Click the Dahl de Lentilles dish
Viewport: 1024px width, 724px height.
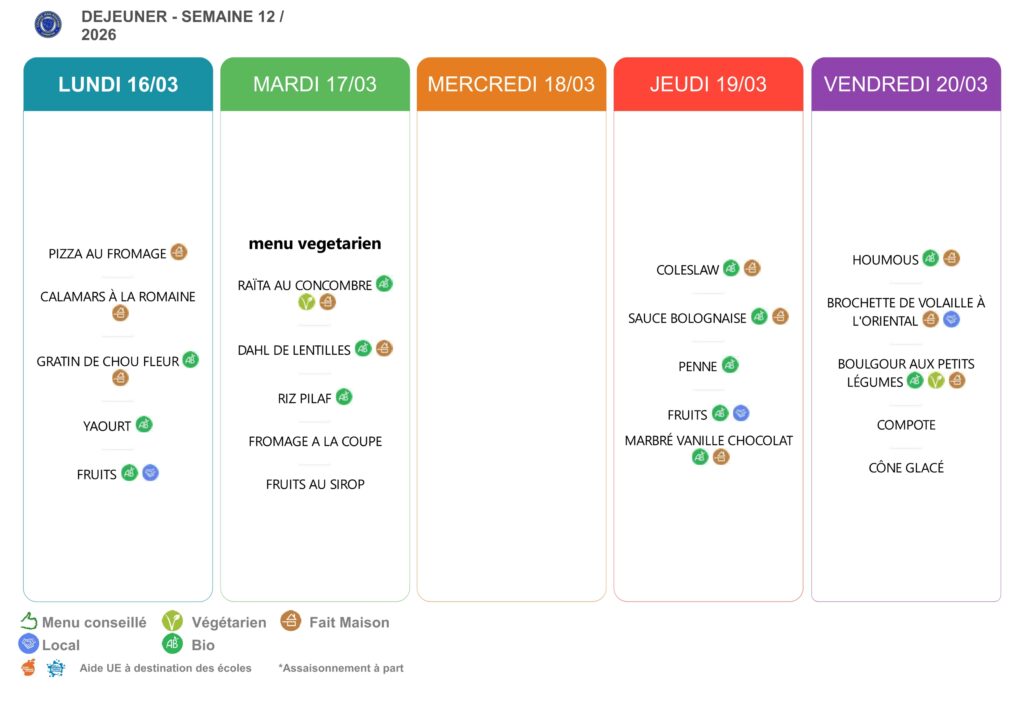point(294,350)
